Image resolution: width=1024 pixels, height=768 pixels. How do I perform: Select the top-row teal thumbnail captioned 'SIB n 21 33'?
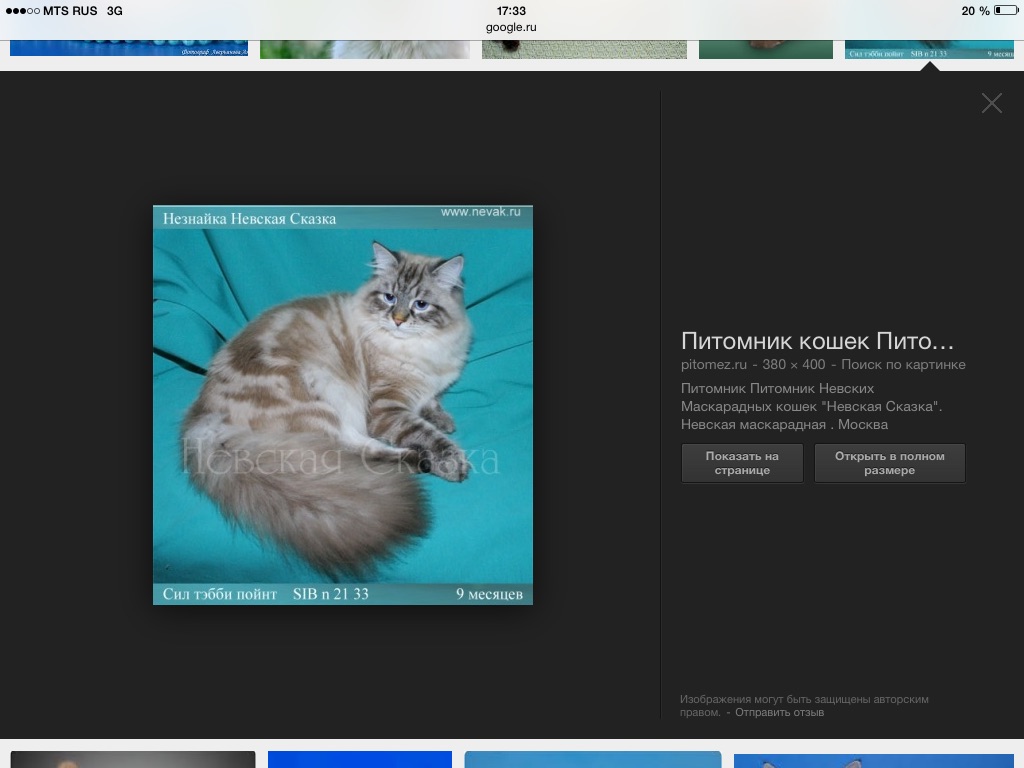(931, 49)
